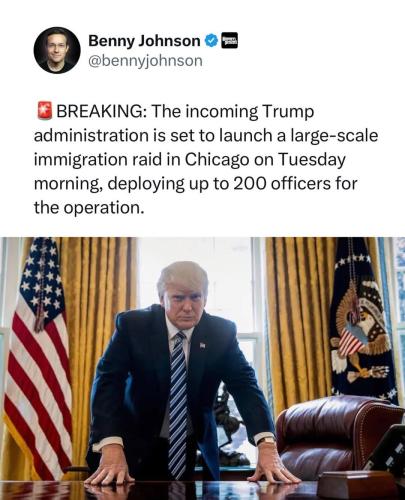This screenshot has height=500, width=405.
Task: Click the black affiliate badge beside name
Action: tap(230, 41)
